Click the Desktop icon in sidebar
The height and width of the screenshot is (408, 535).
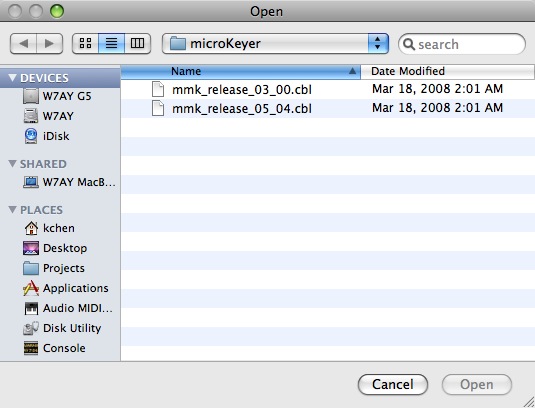(x=31, y=248)
